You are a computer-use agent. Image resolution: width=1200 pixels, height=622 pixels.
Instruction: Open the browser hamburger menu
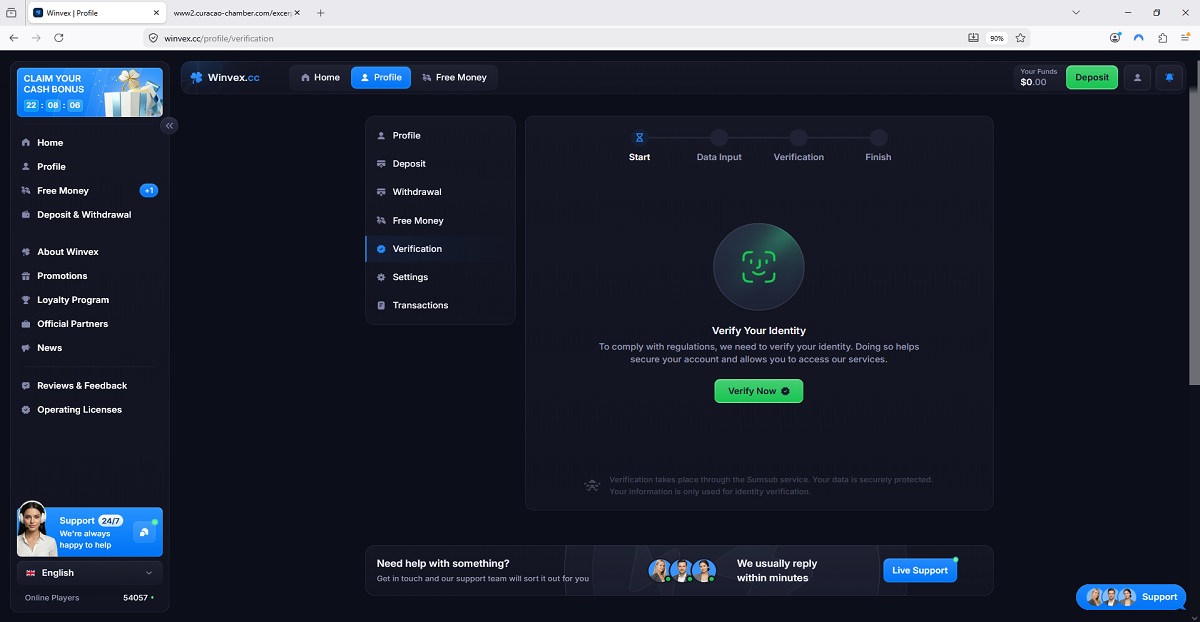pos(1185,38)
